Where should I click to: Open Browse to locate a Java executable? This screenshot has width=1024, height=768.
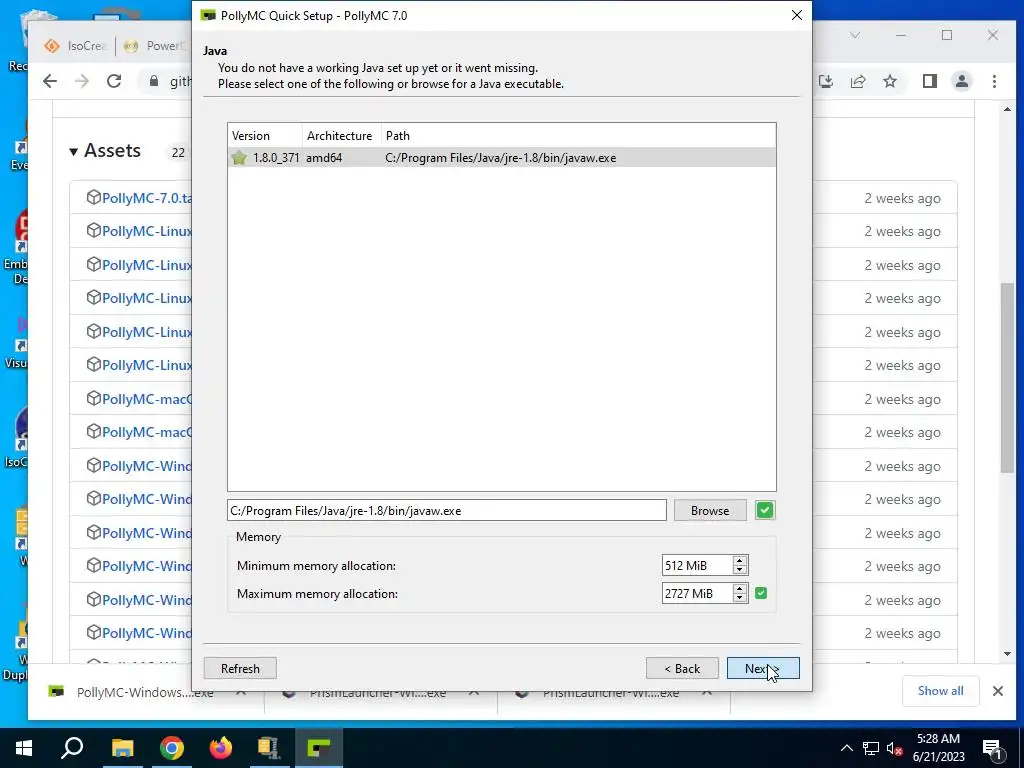pos(710,511)
